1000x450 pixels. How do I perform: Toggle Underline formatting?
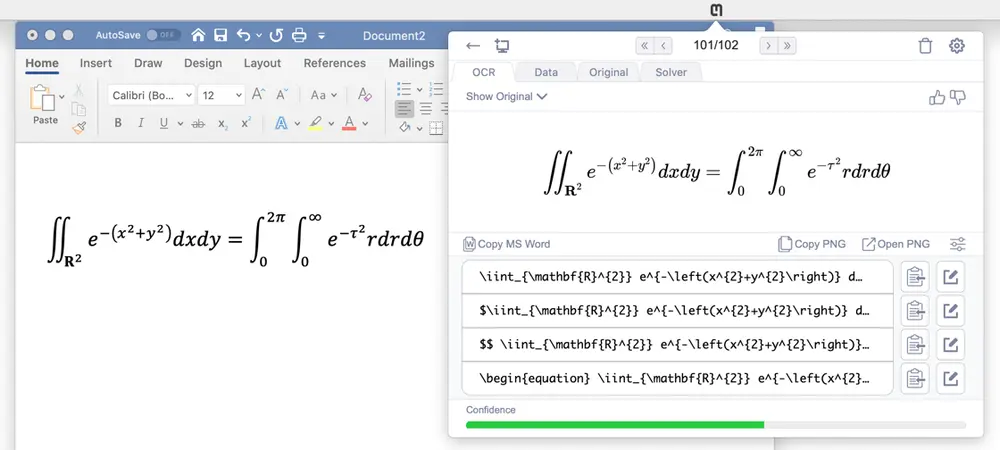164,124
